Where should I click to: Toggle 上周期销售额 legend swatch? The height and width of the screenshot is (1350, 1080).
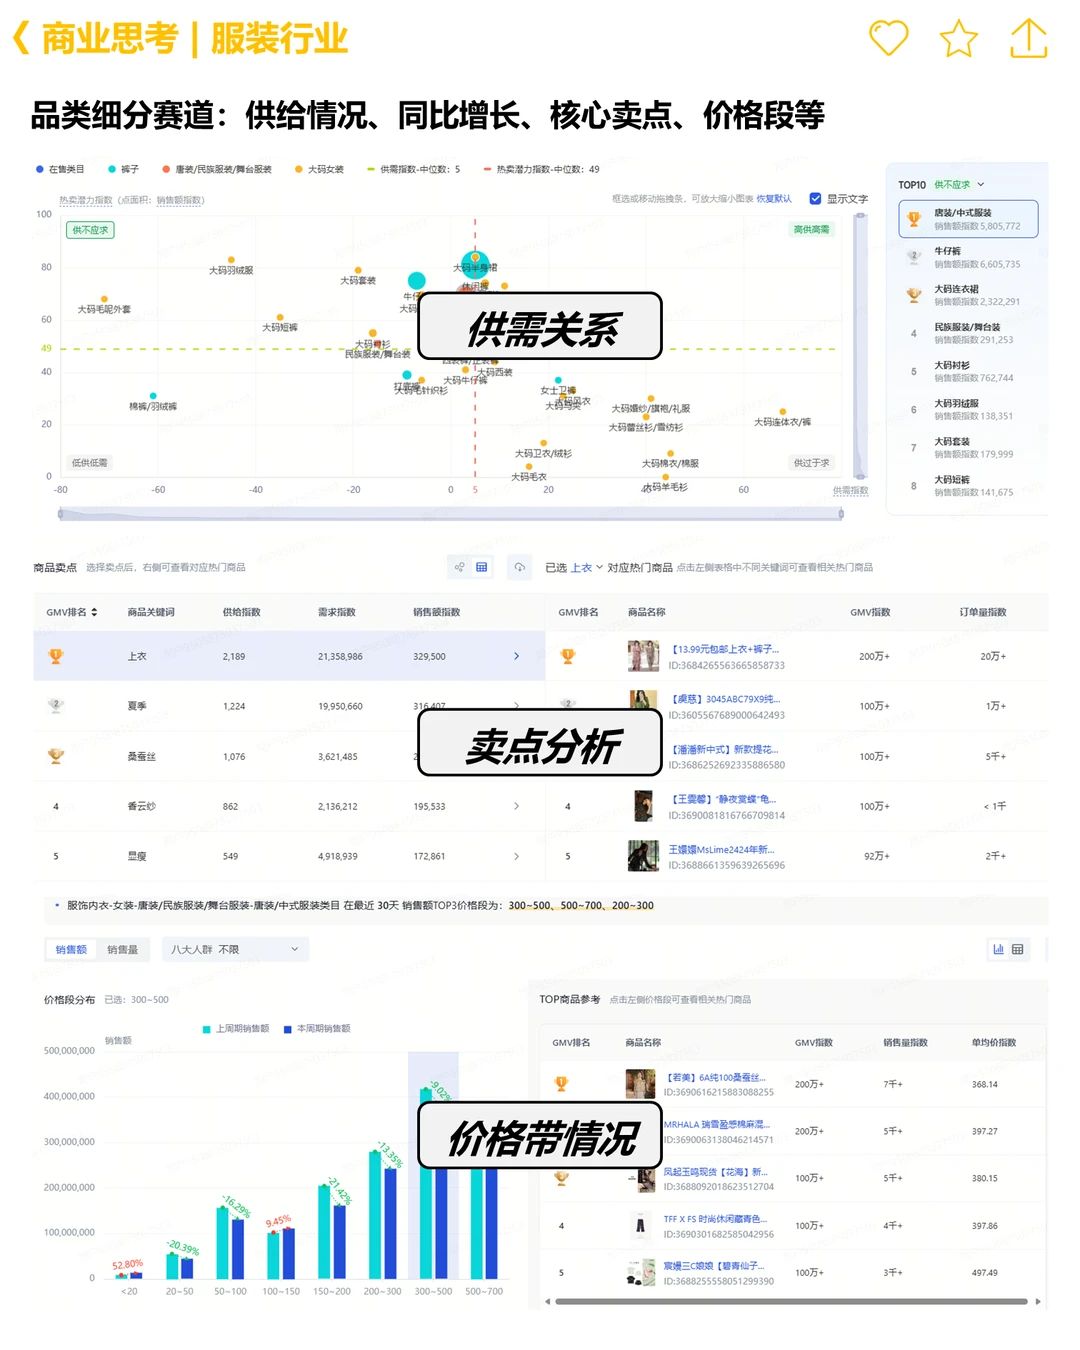tap(236, 1028)
